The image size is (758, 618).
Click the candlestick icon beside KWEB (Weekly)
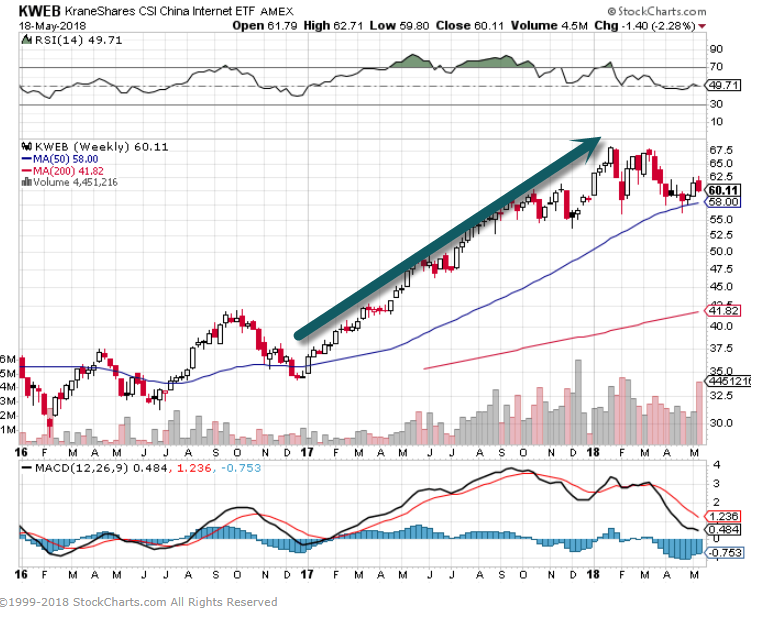pos(27,146)
